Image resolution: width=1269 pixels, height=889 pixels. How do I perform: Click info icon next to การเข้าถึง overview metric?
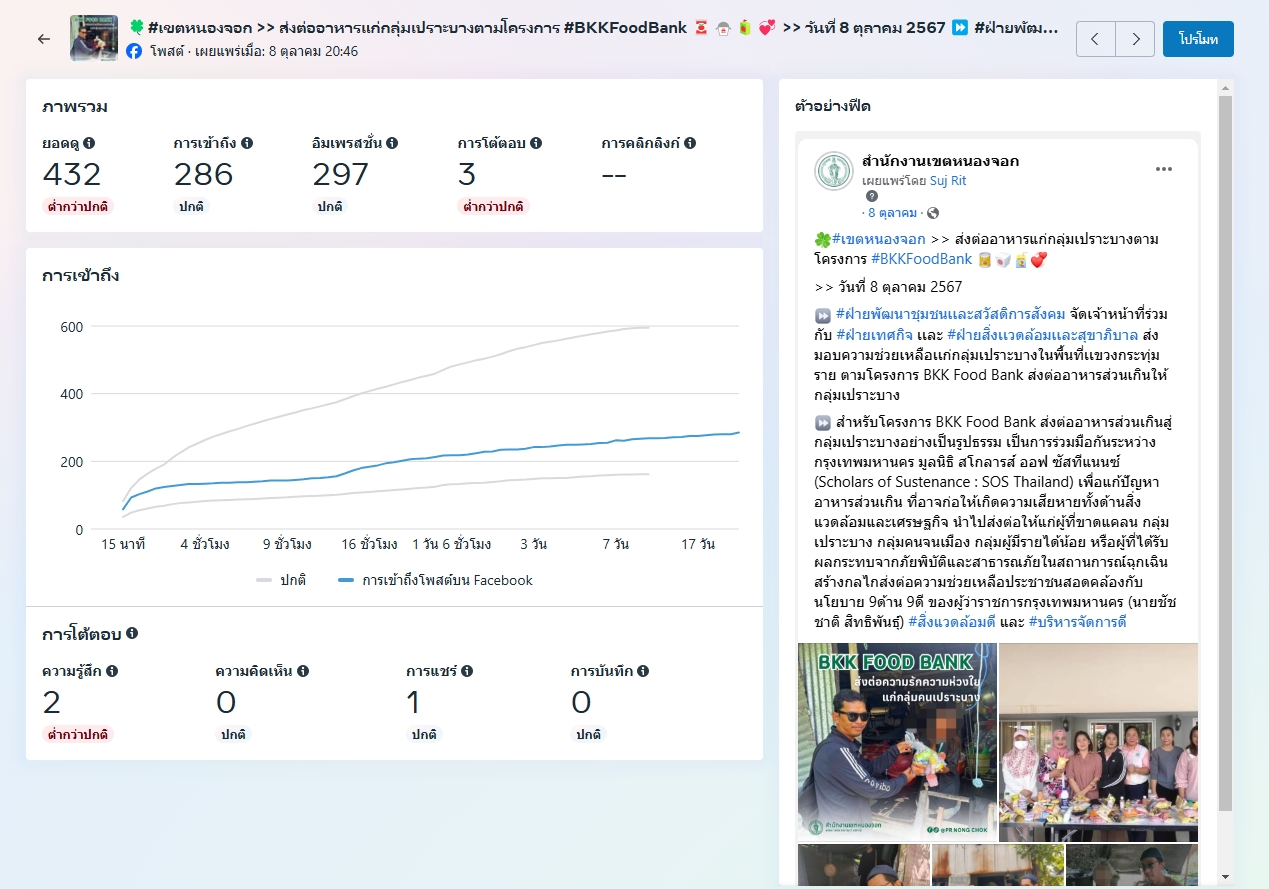coord(247,143)
